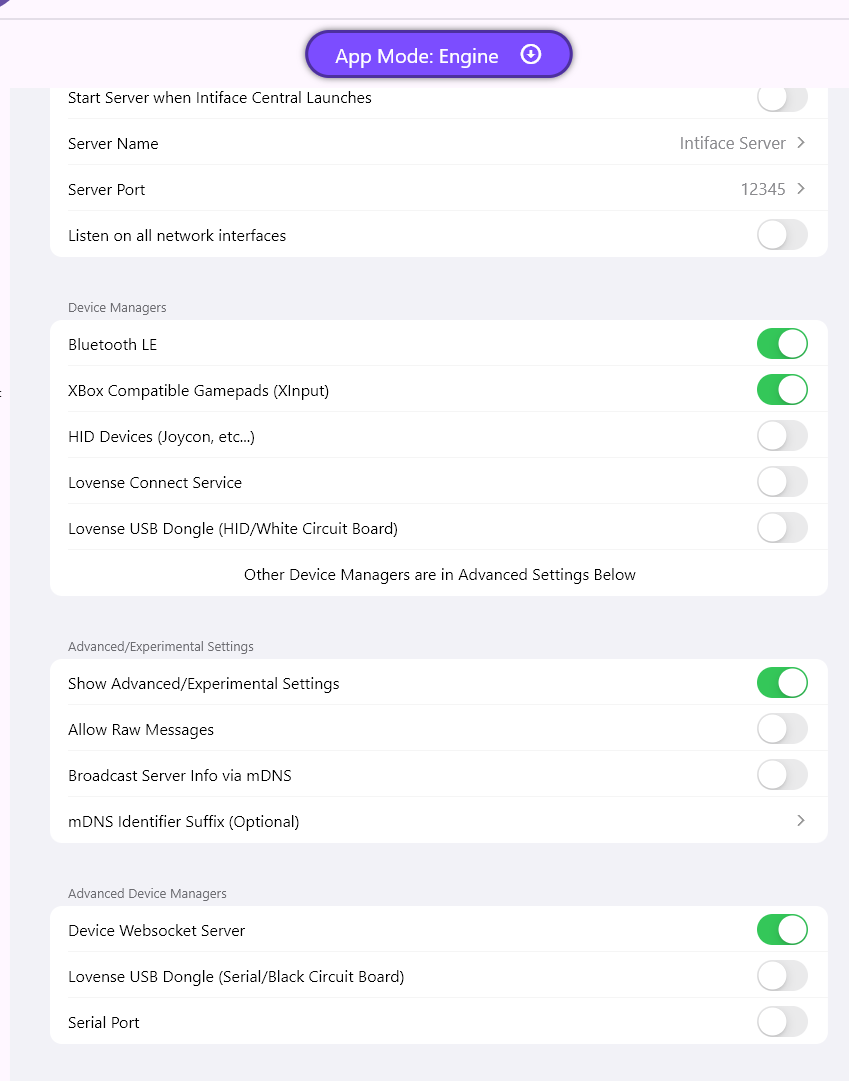Toggle Lovense Connect Service on
849x1081 pixels.
point(782,482)
